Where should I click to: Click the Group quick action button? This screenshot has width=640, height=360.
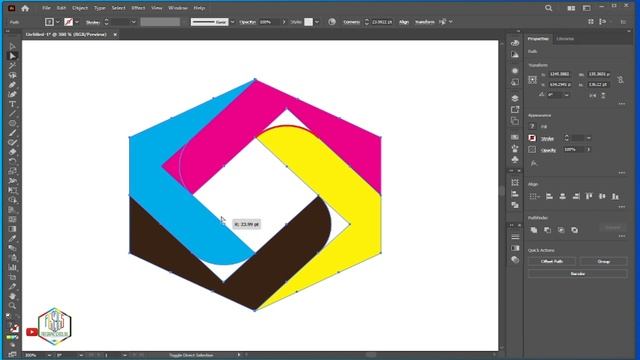point(603,261)
